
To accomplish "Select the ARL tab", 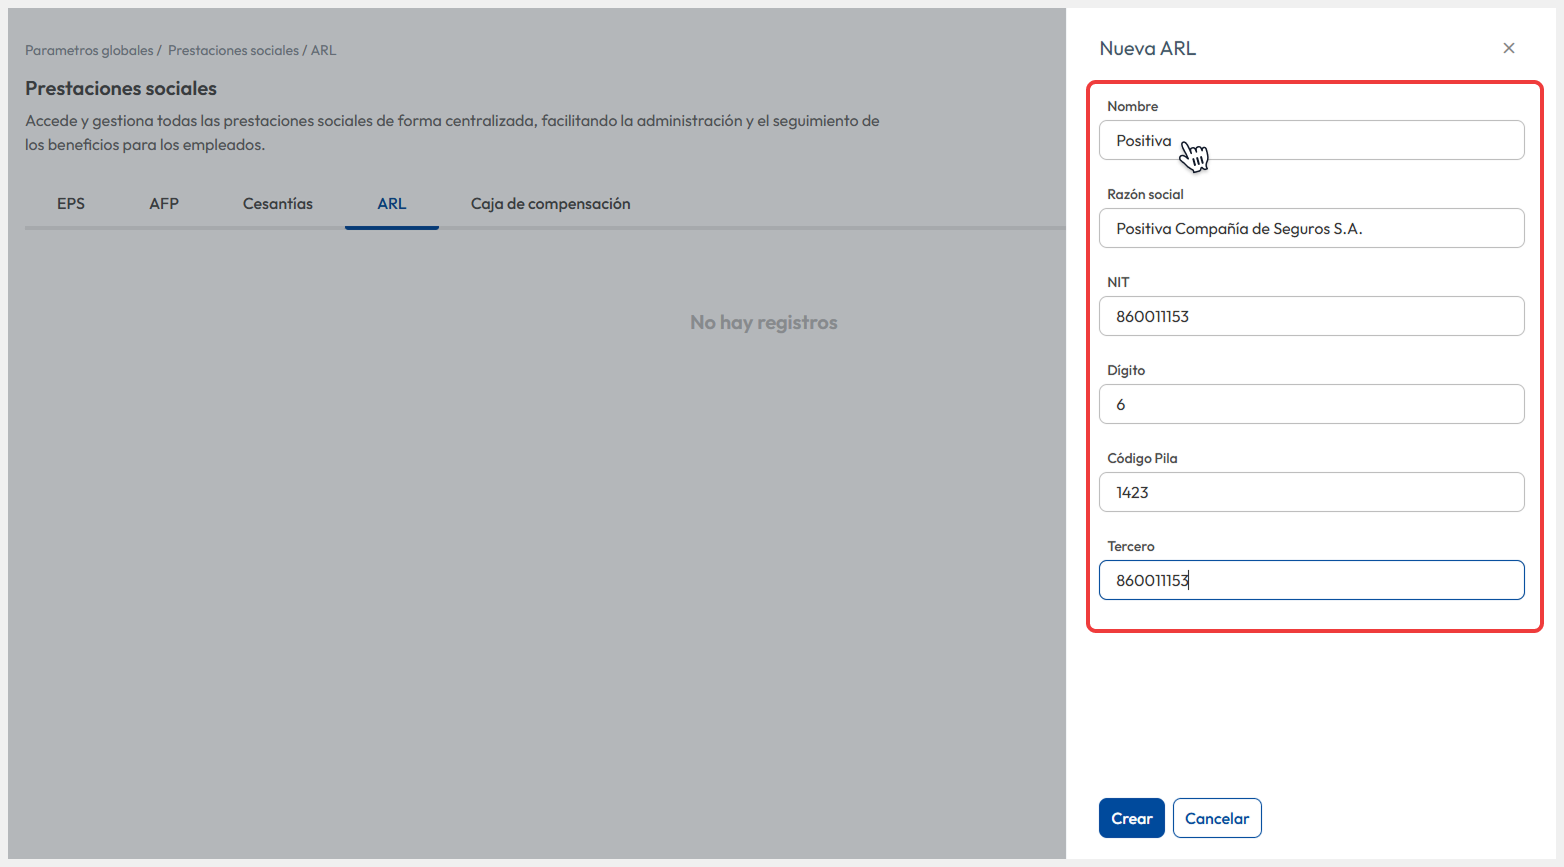I will (x=391, y=204).
